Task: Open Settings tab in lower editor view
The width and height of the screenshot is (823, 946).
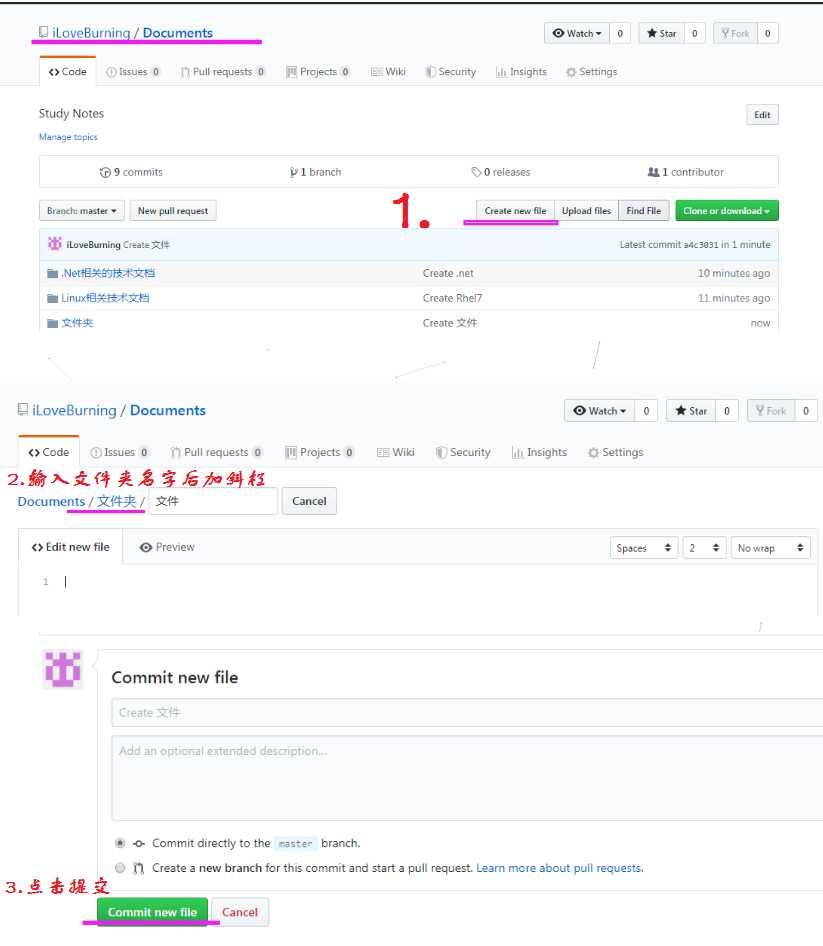Action: pyautogui.click(x=615, y=452)
